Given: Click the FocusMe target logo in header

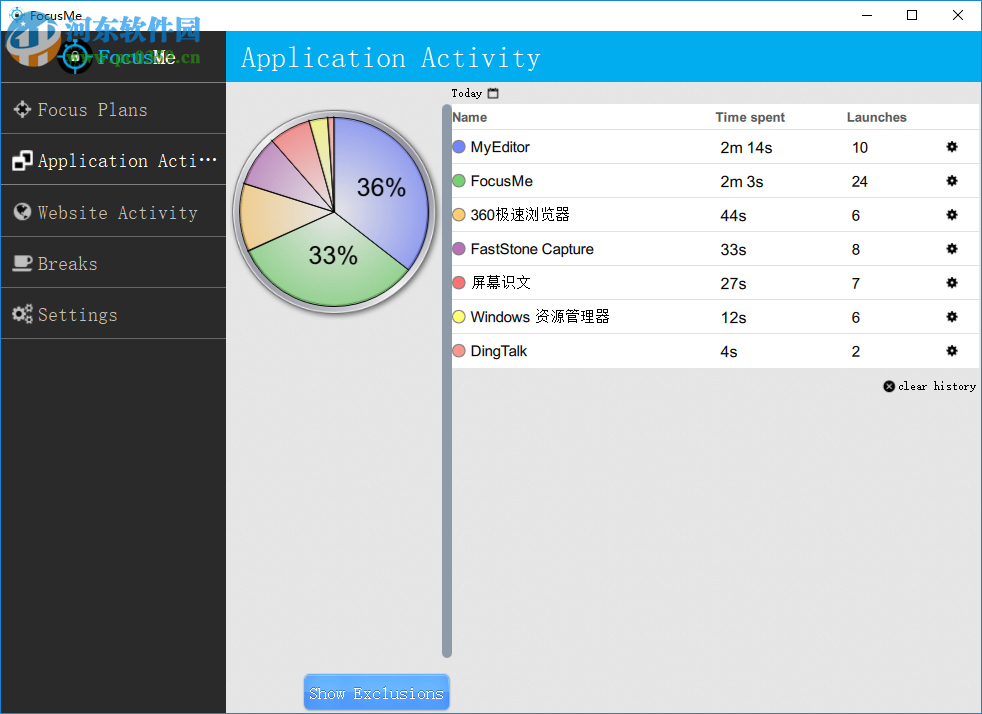Looking at the screenshot, I should (x=75, y=57).
